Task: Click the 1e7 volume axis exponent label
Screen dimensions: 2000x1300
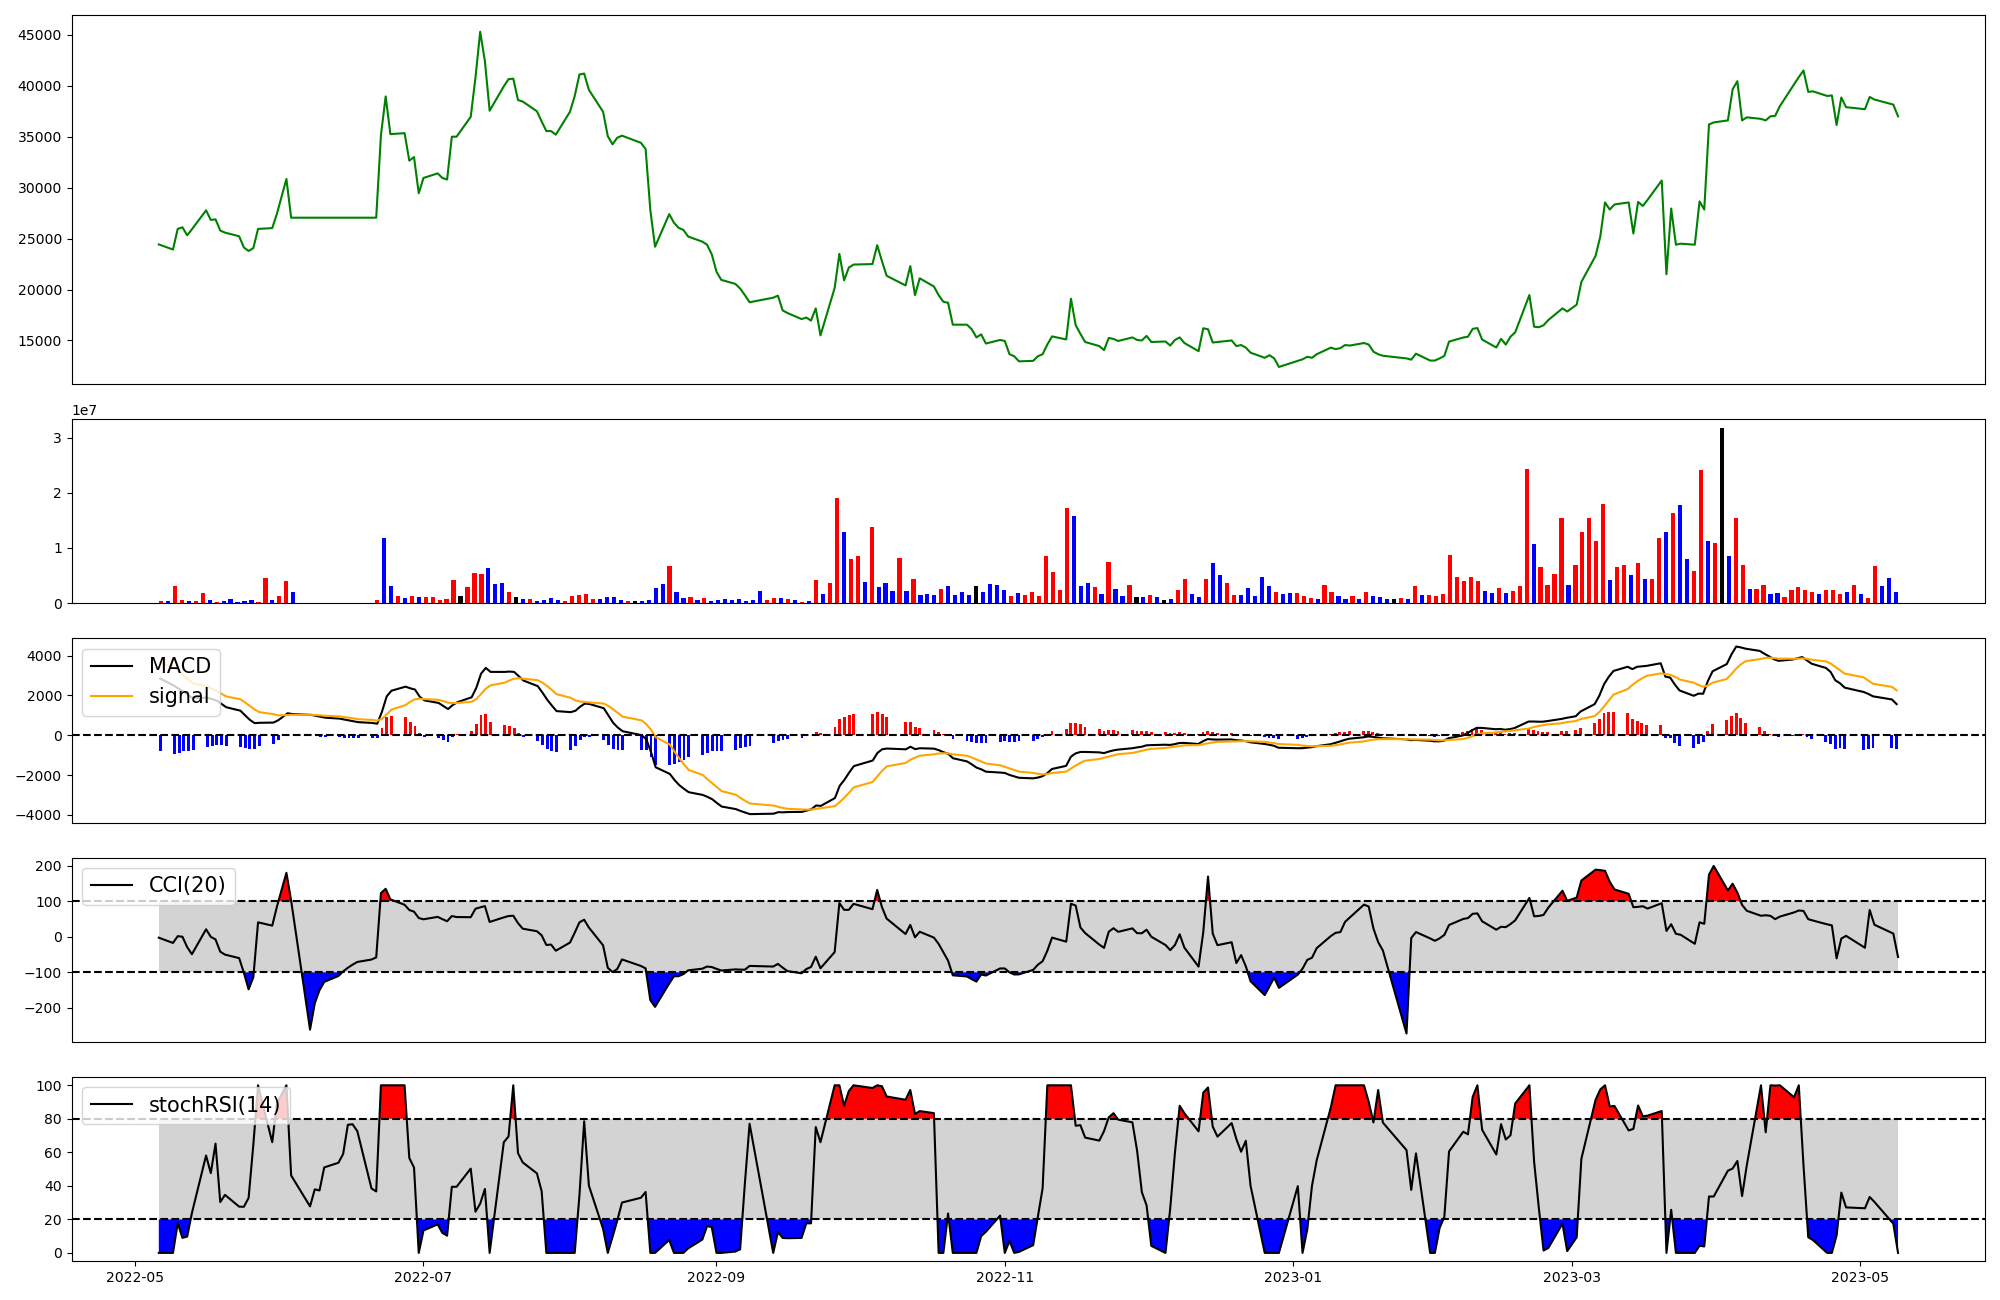Action: pos(84,410)
